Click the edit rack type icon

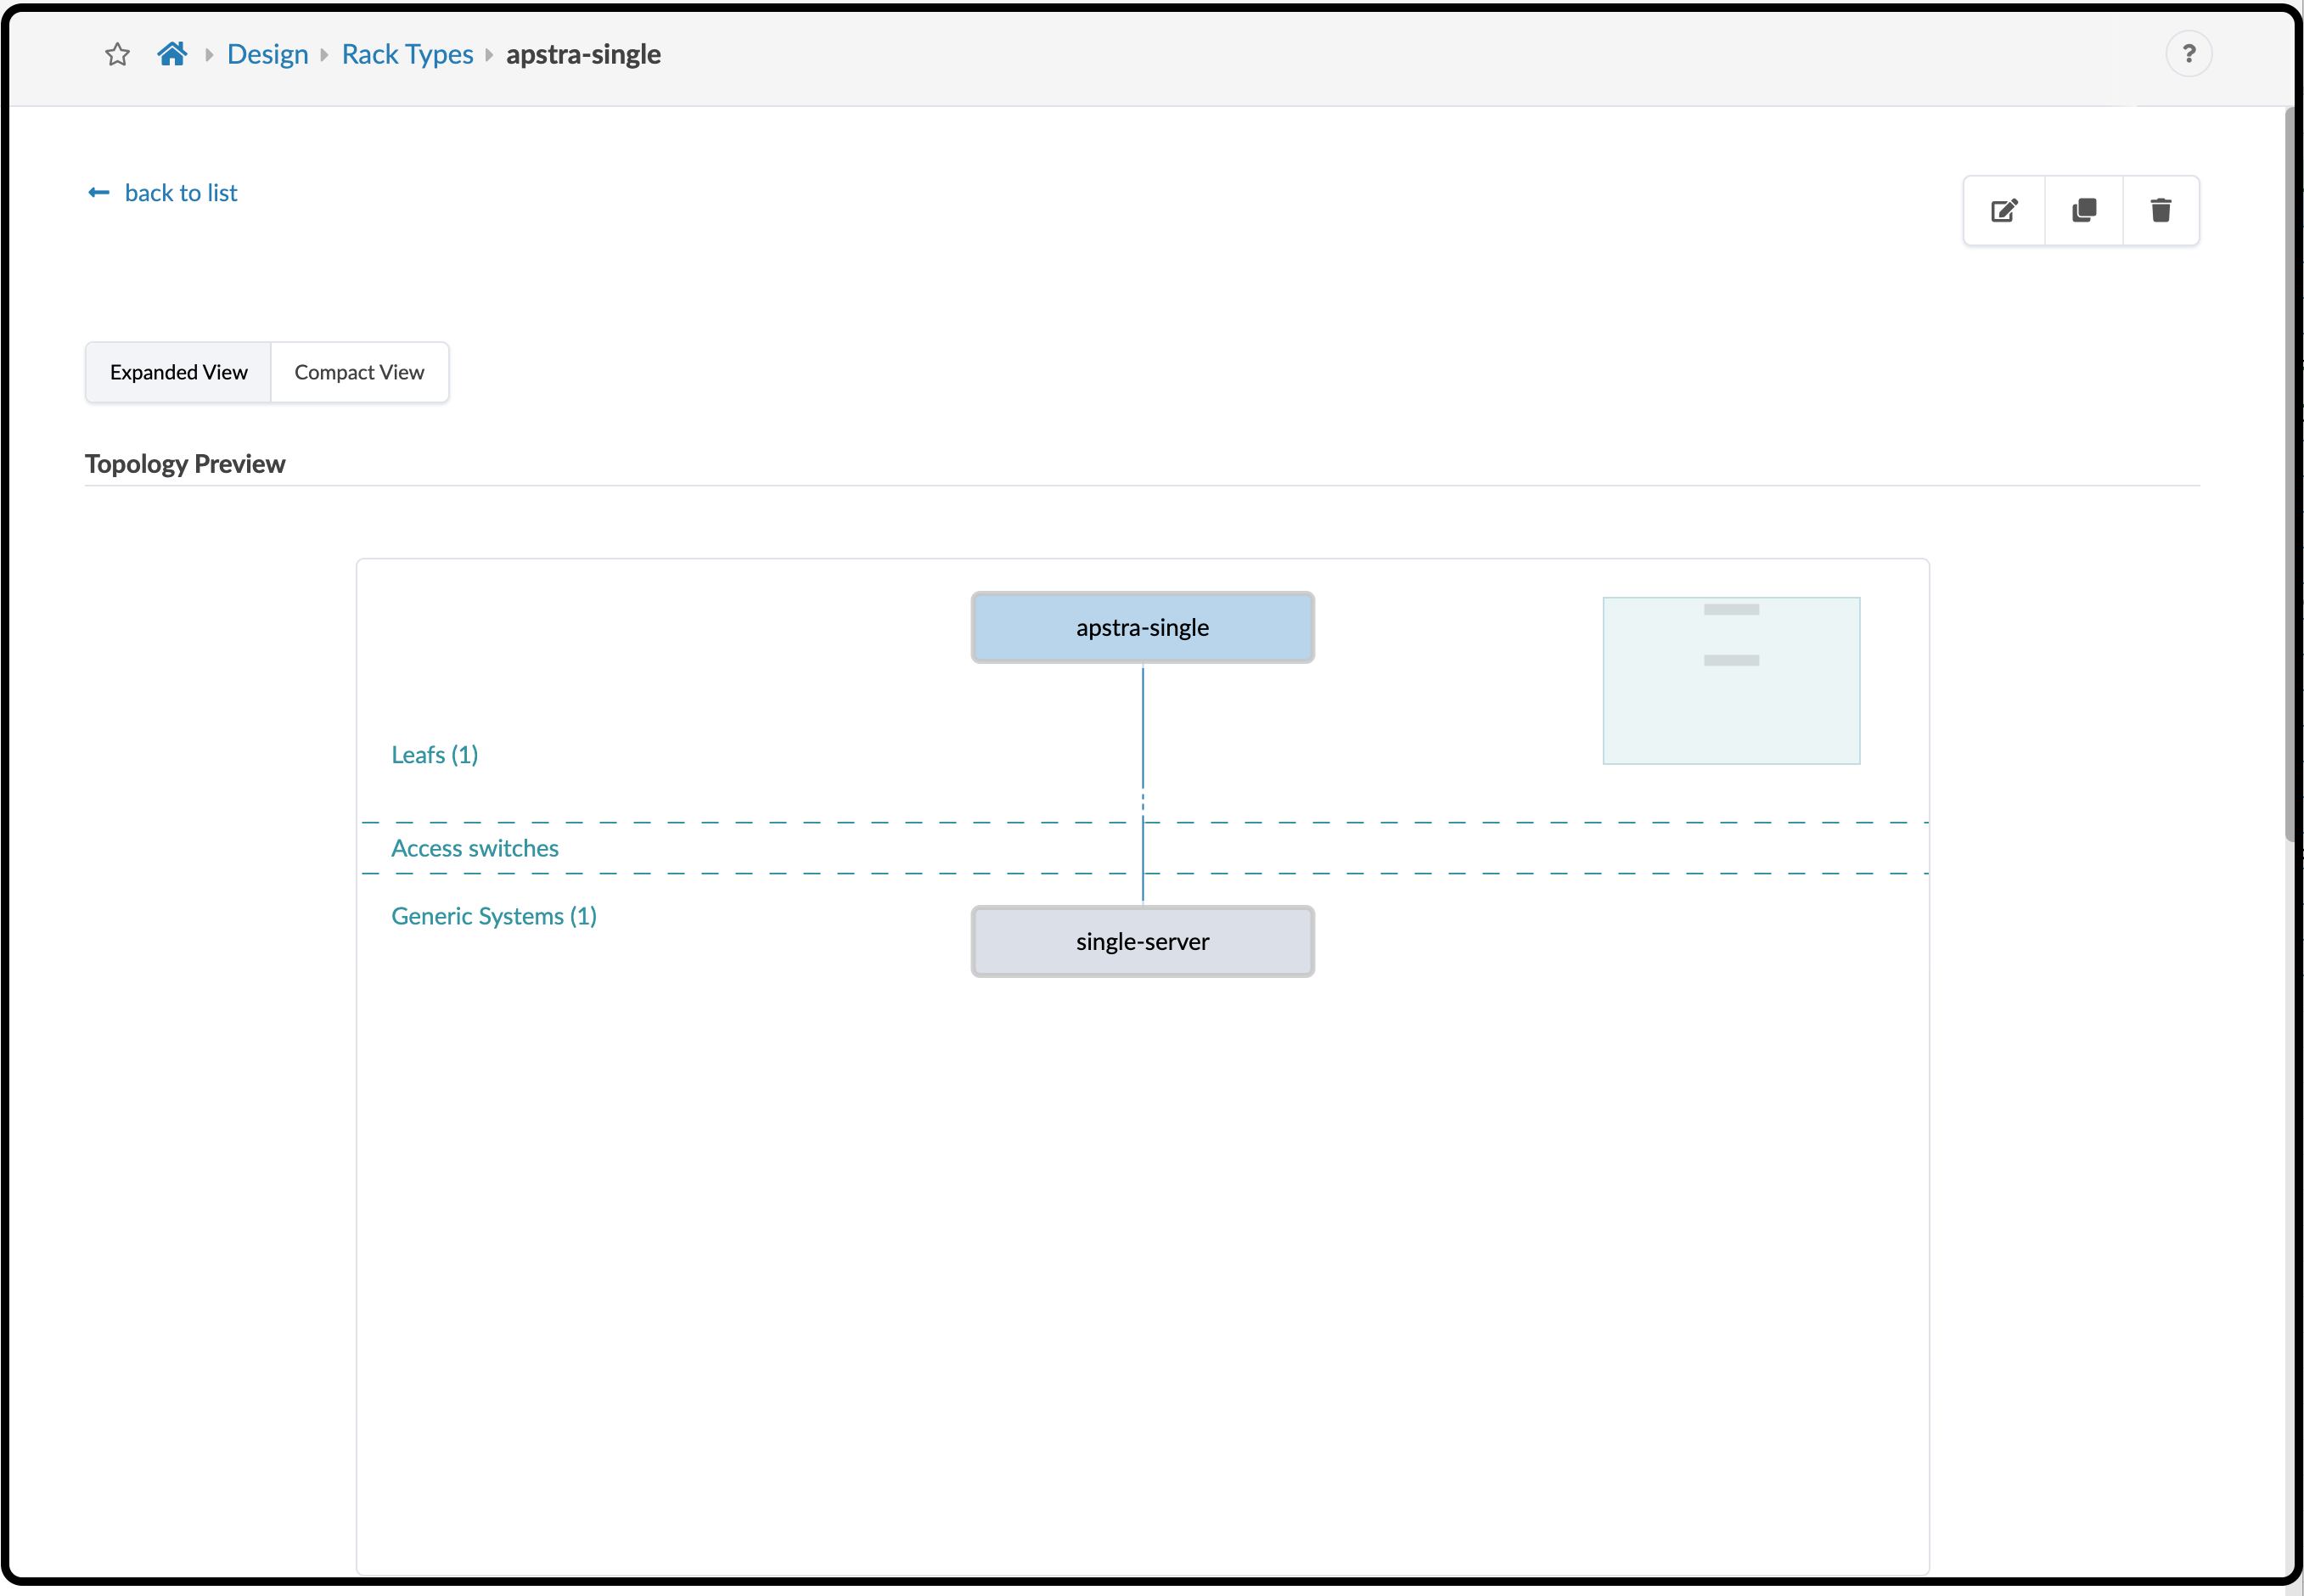[x=2004, y=210]
